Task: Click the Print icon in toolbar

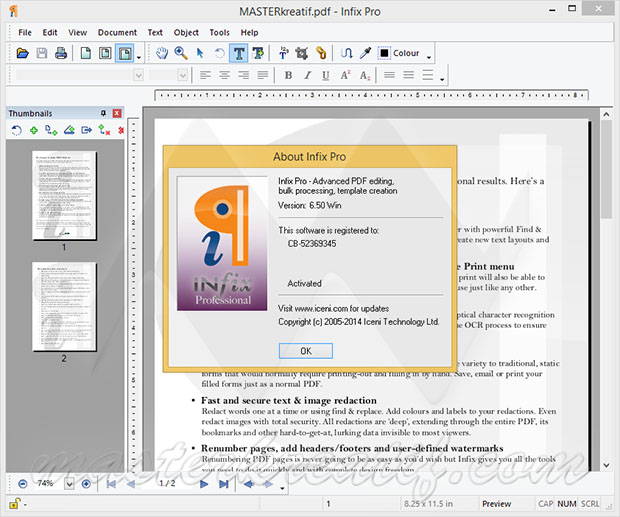Action: click(61, 53)
